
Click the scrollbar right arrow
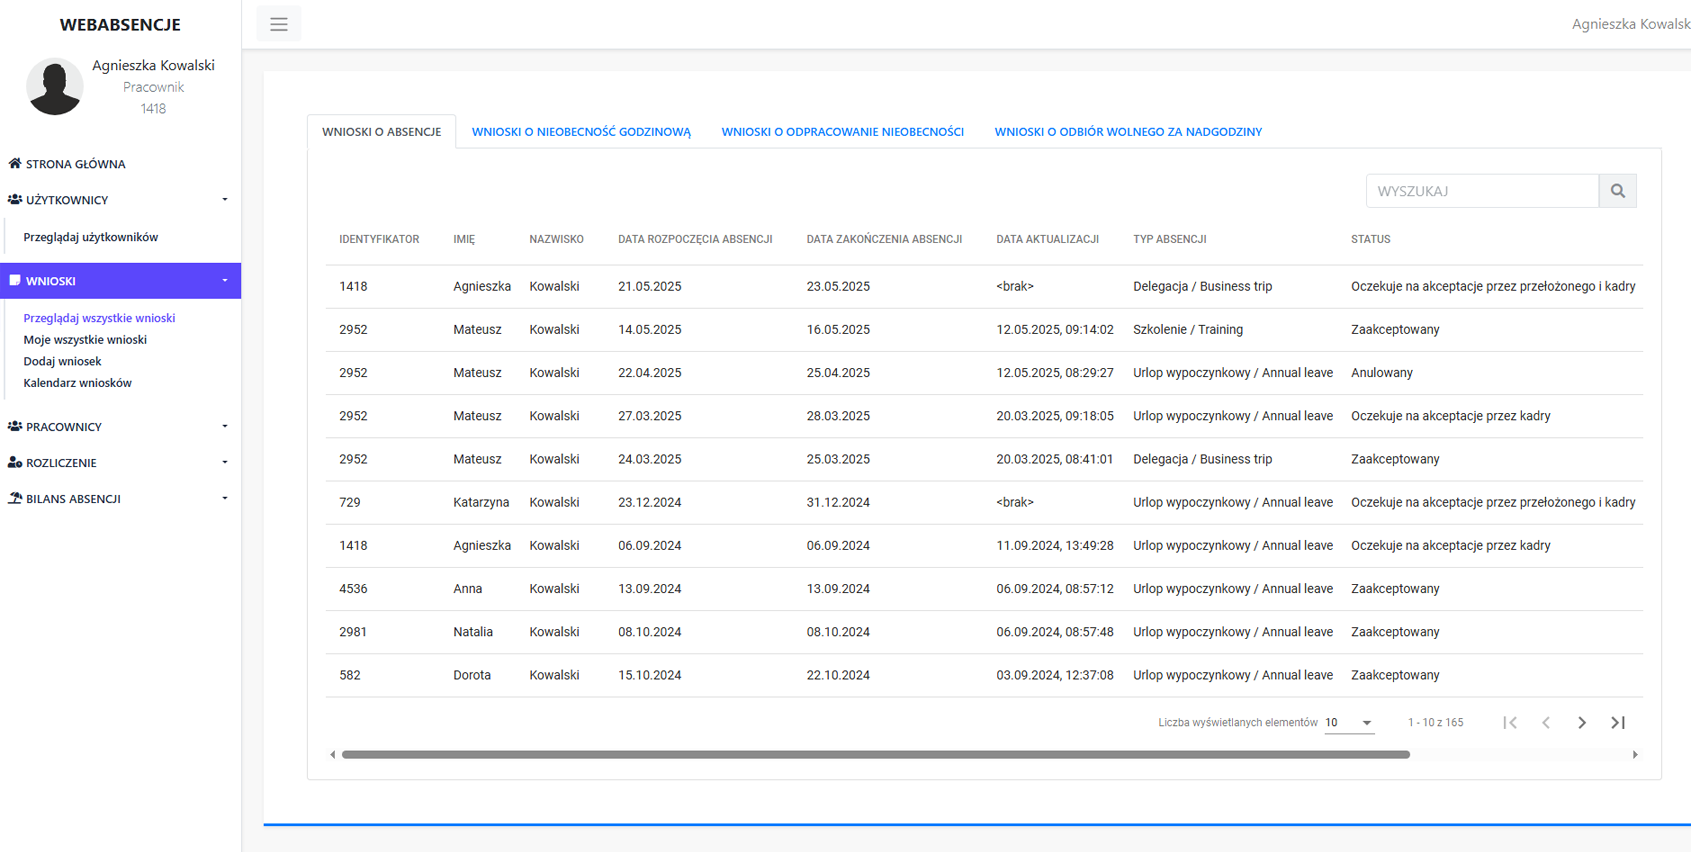[1635, 755]
